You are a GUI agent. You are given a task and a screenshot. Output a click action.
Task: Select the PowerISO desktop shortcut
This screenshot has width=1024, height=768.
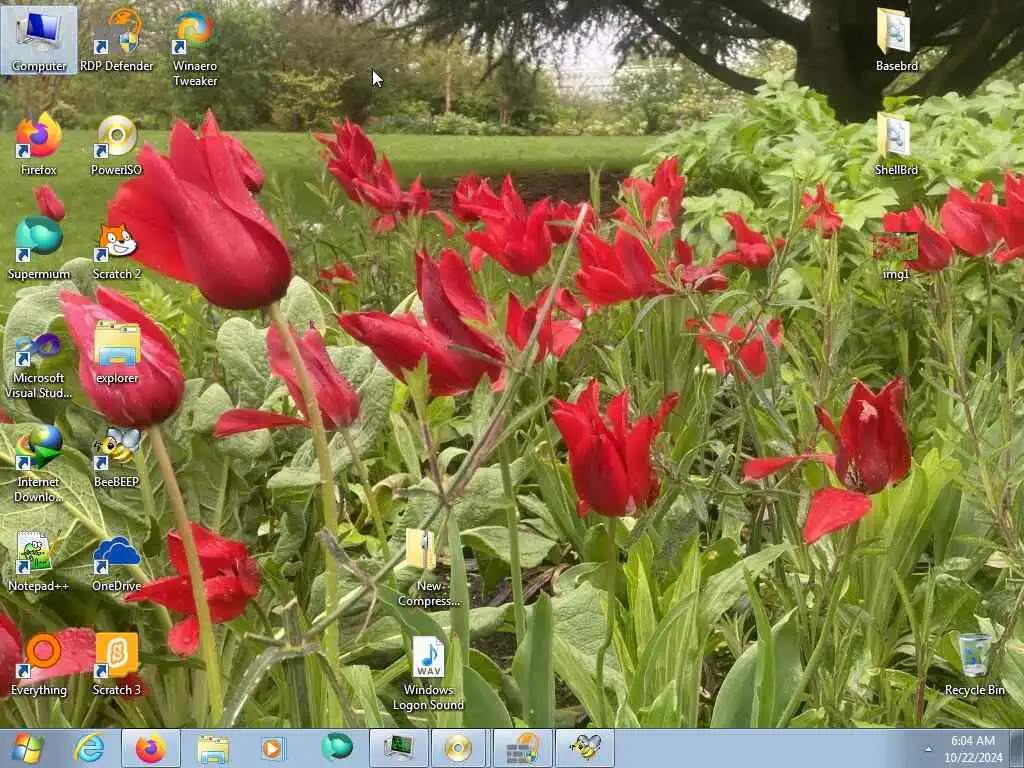[116, 144]
